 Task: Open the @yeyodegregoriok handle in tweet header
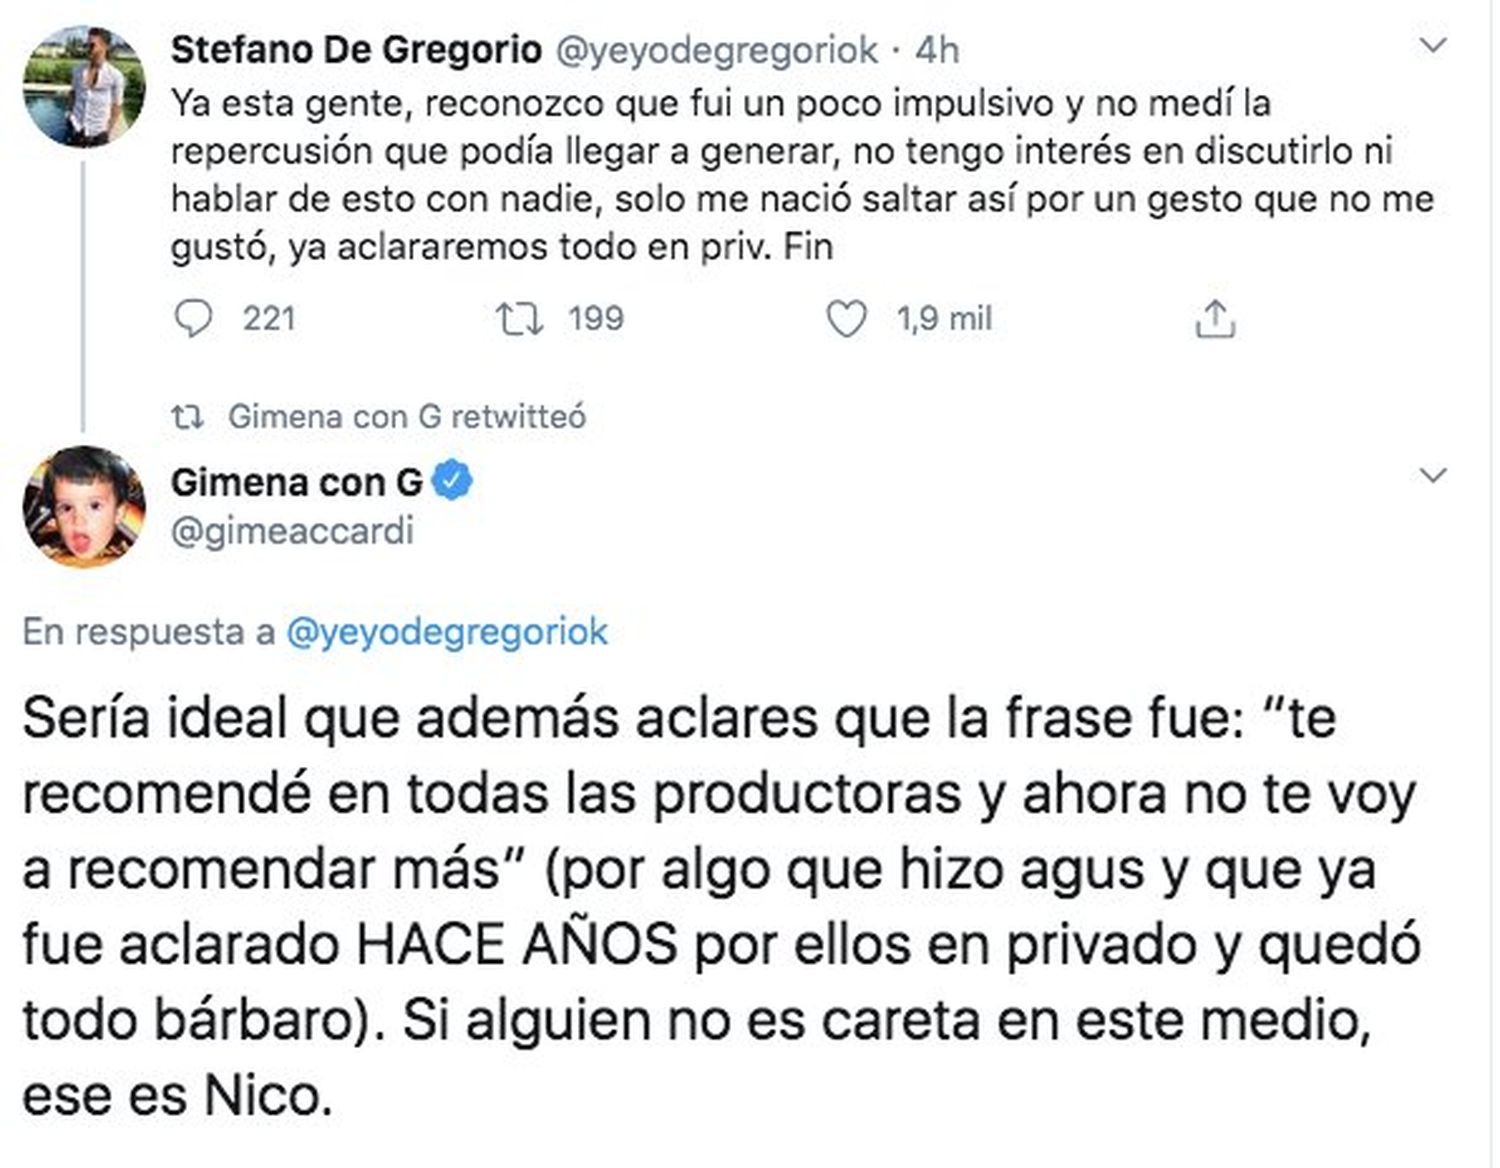pos(716,50)
